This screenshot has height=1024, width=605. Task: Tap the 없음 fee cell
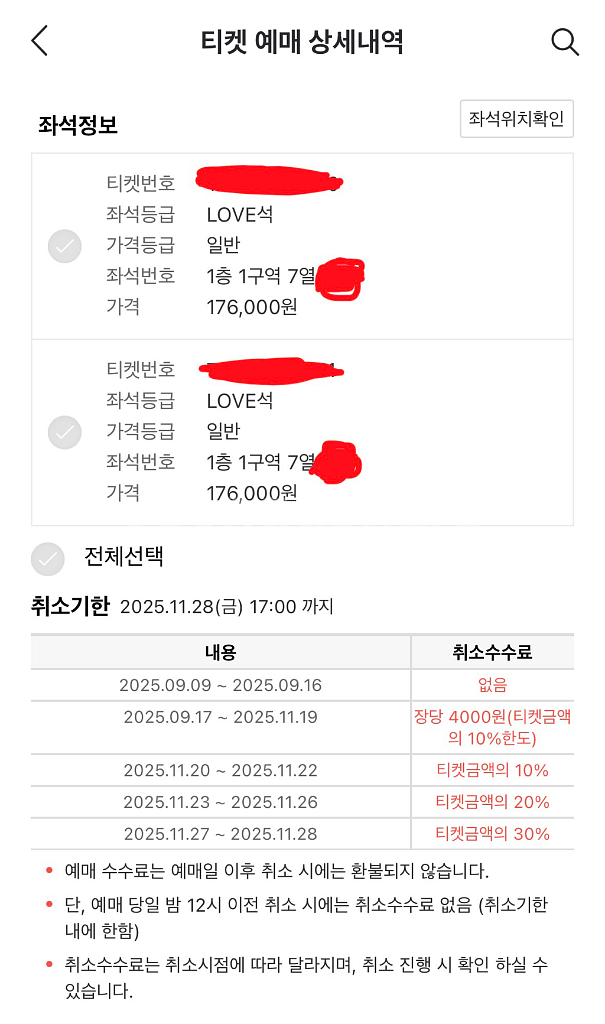[492, 685]
